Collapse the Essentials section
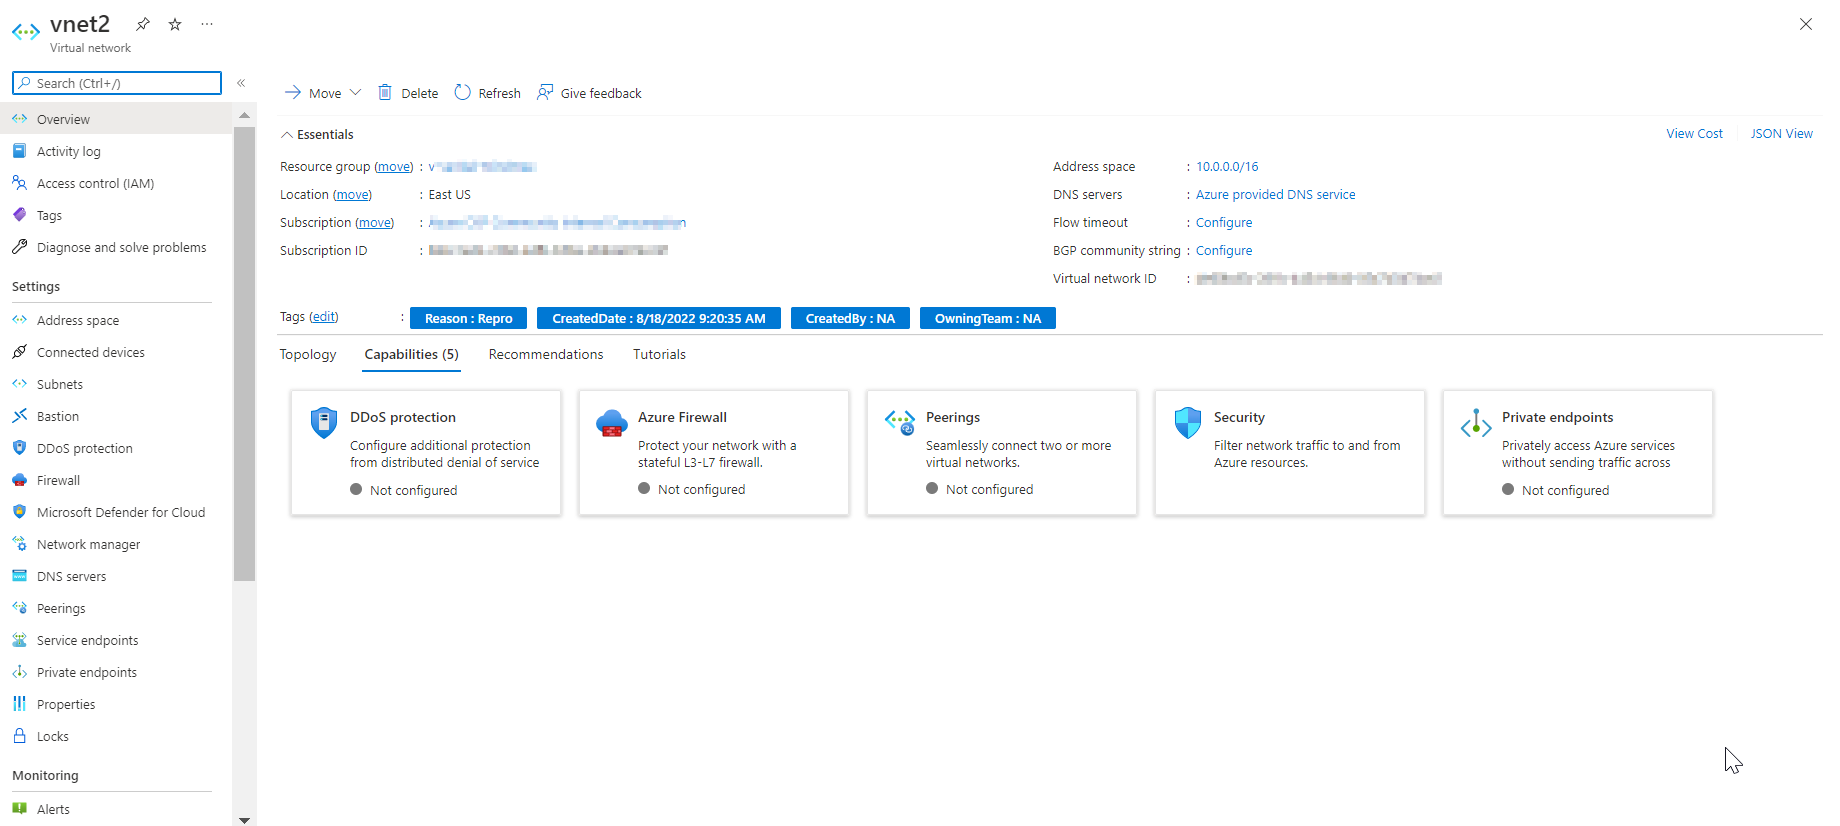This screenshot has width=1840, height=826. pyautogui.click(x=287, y=135)
